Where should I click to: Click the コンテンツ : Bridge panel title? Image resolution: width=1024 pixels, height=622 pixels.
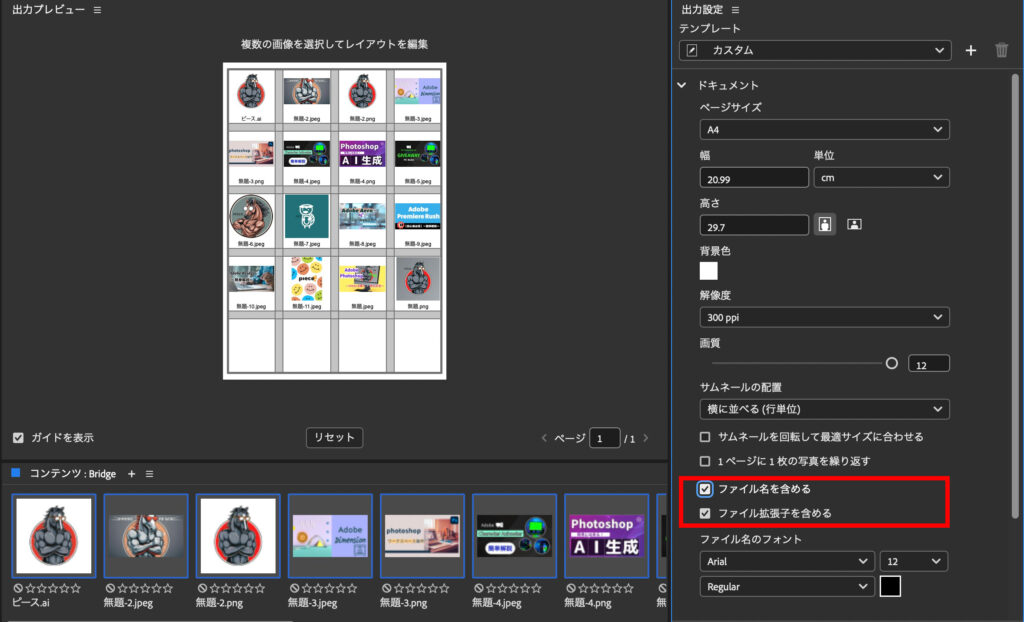pyautogui.click(x=72, y=474)
